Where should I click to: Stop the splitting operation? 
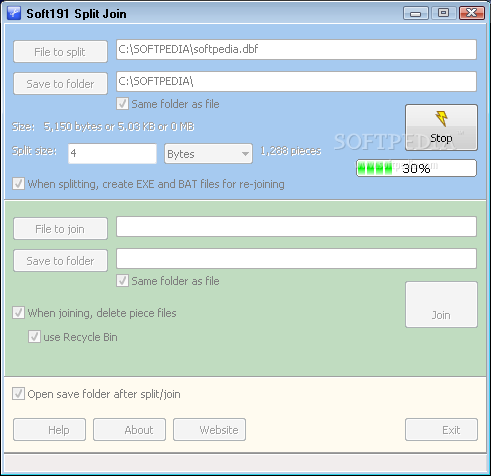point(441,127)
